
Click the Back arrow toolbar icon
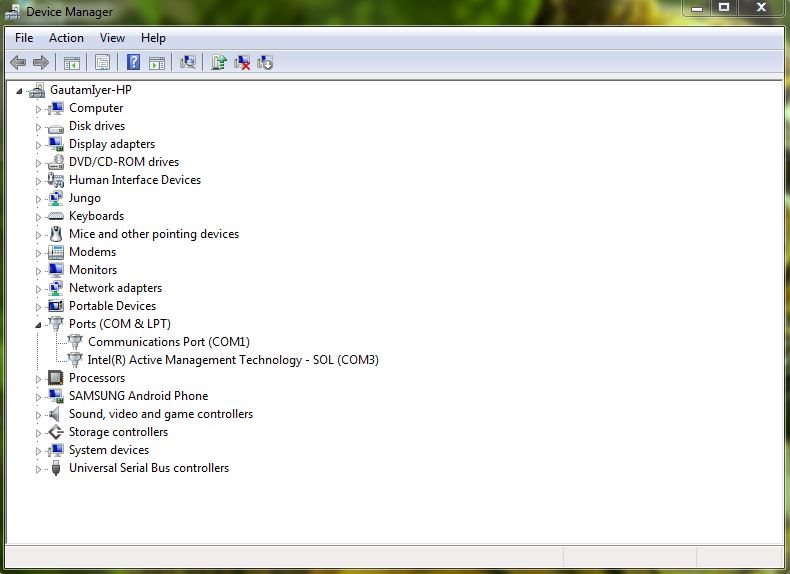[18, 62]
